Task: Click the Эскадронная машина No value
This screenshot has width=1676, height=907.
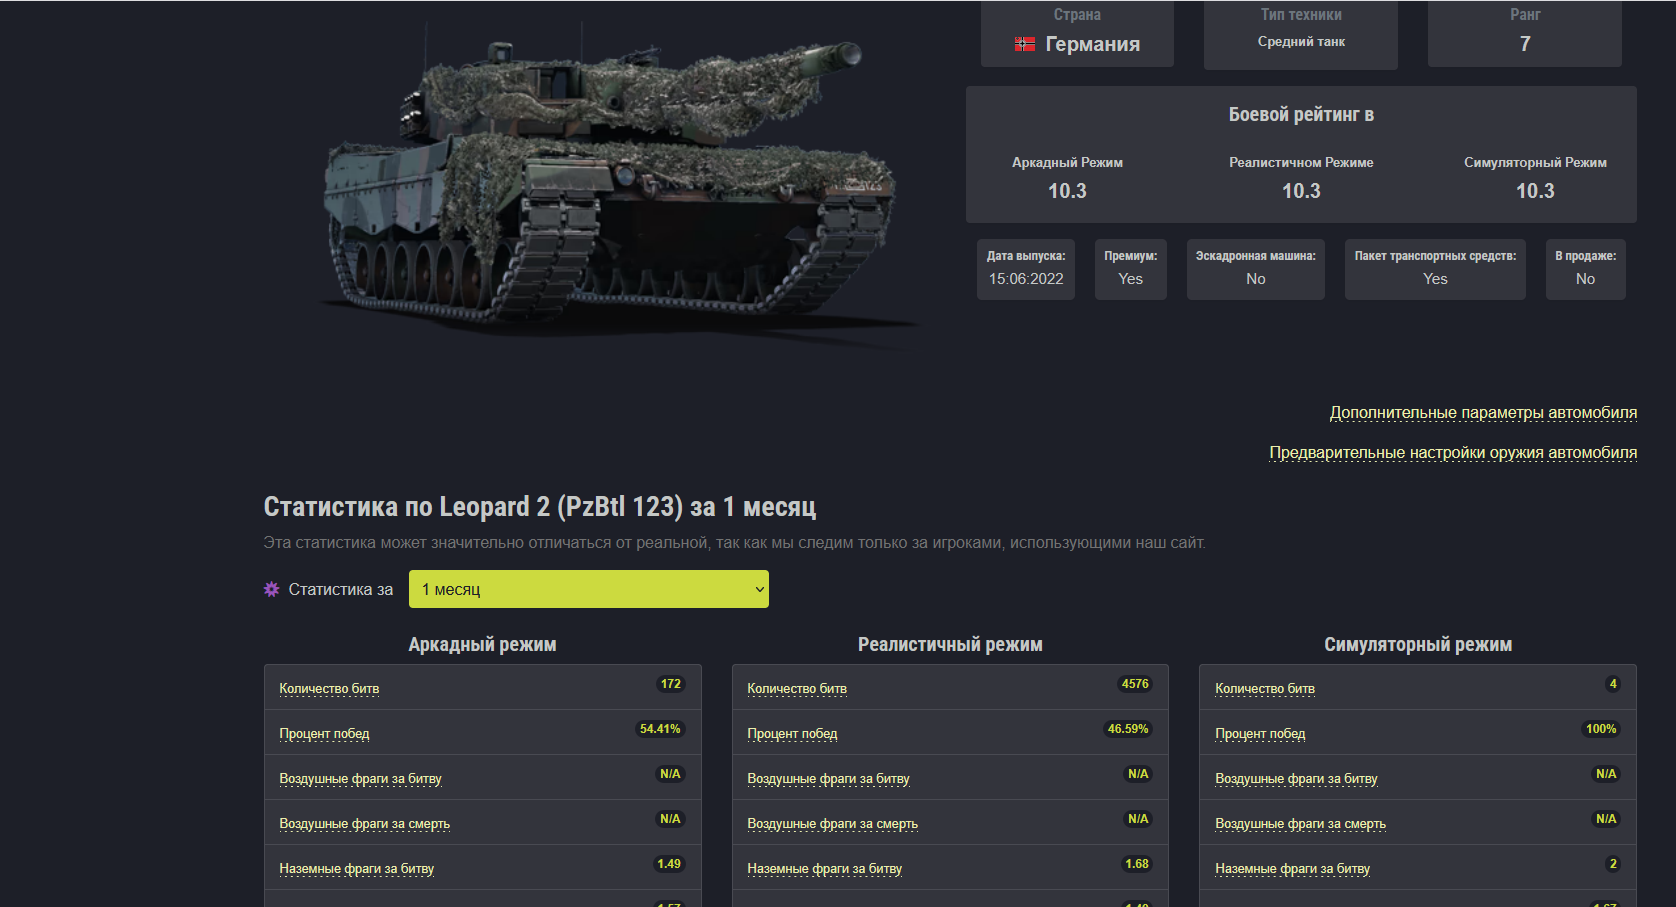Action: click(1256, 279)
